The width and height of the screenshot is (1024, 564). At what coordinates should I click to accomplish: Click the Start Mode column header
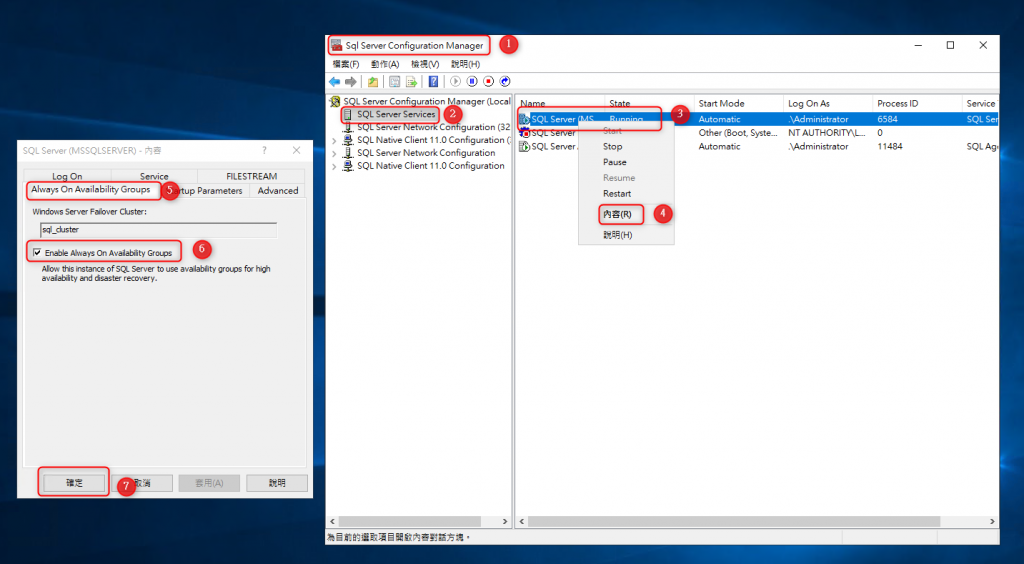pyautogui.click(x=739, y=103)
